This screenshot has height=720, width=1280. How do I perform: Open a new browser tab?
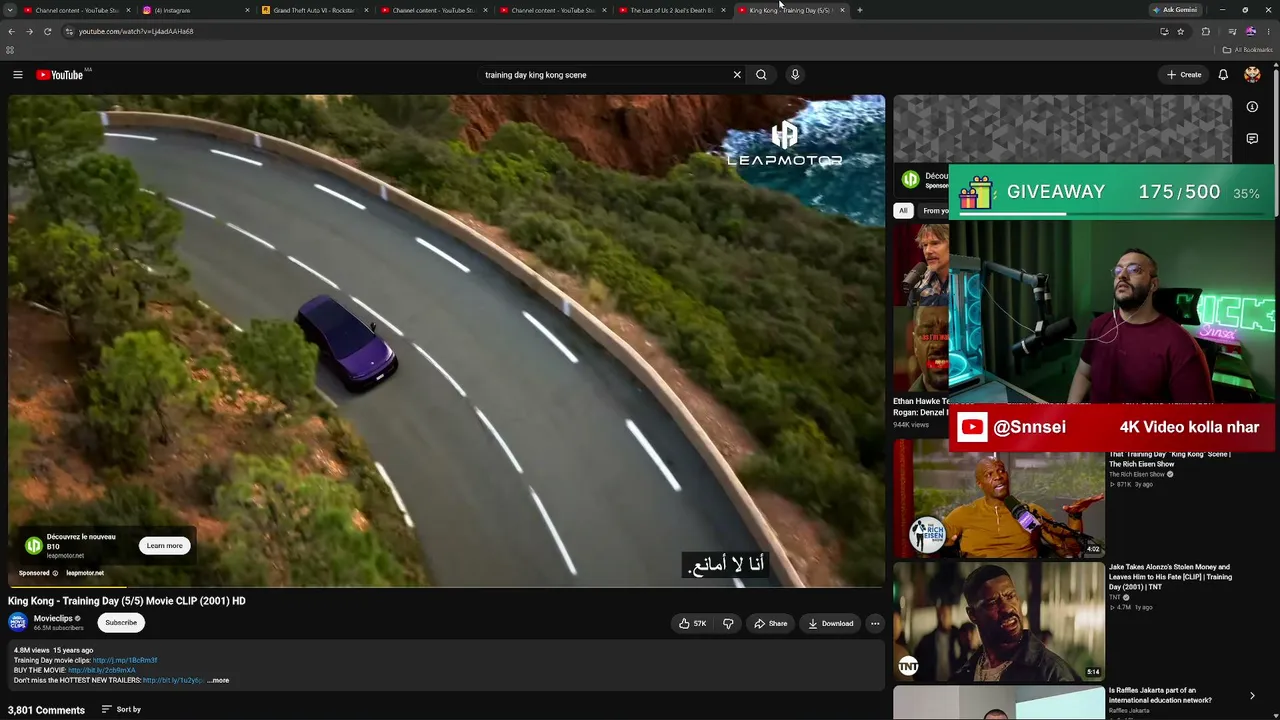860,10
